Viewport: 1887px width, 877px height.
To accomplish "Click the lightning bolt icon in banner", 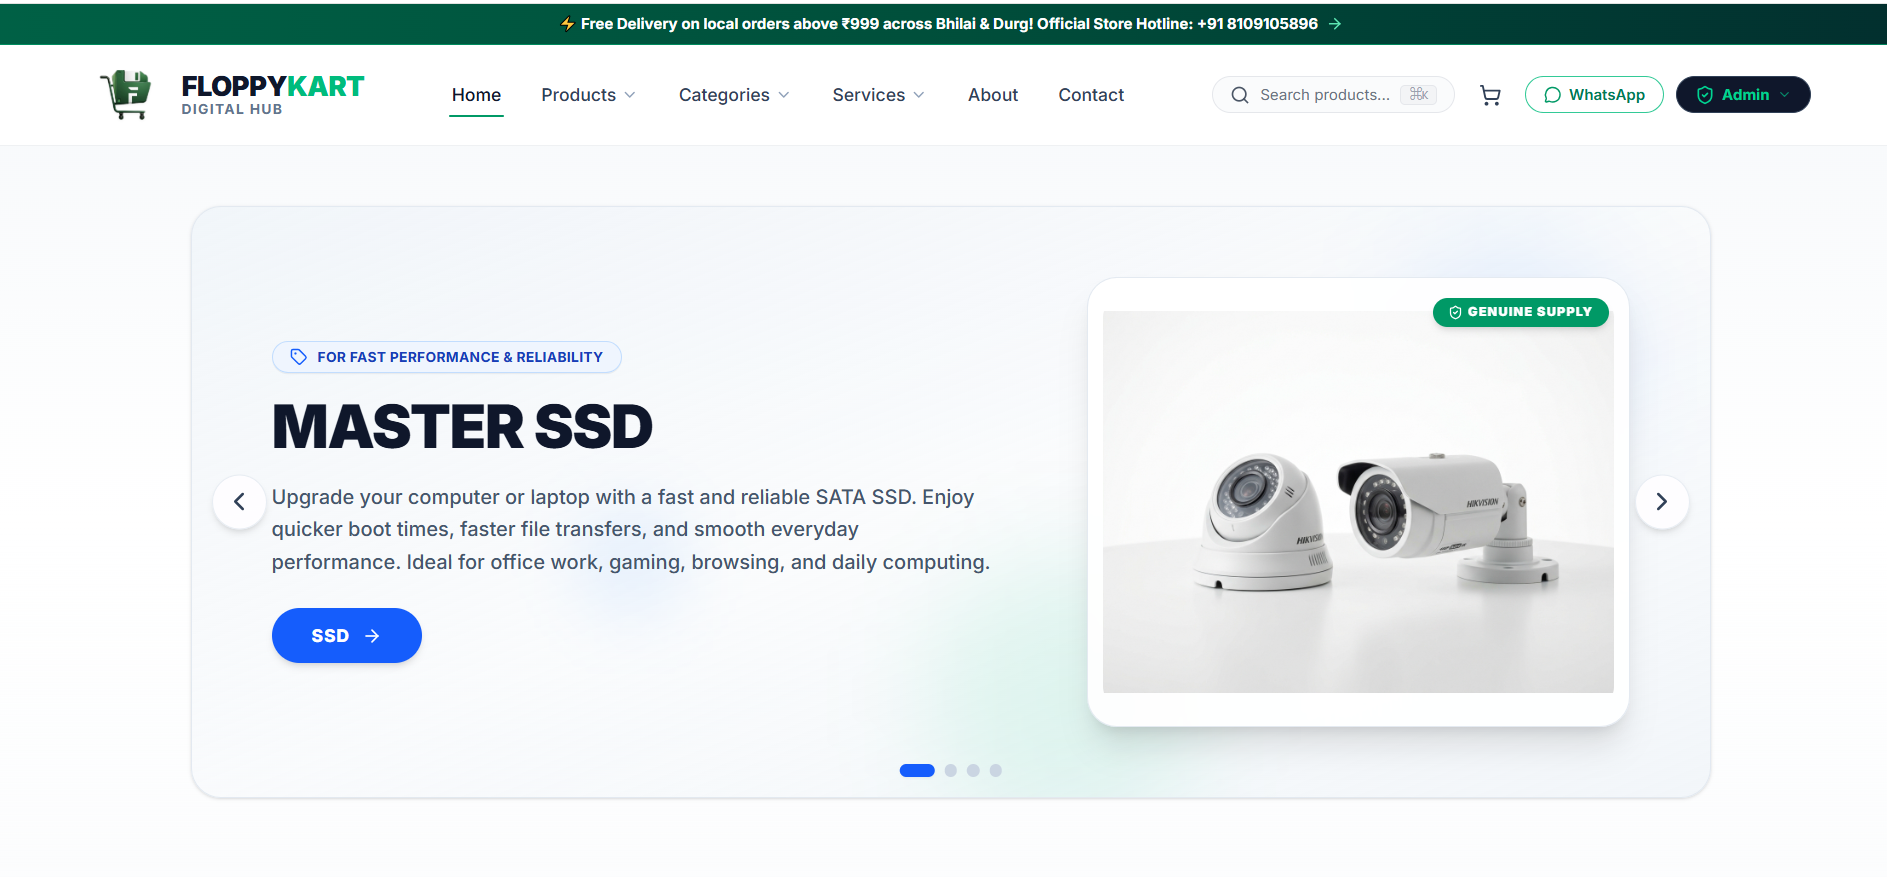I will pyautogui.click(x=567, y=24).
